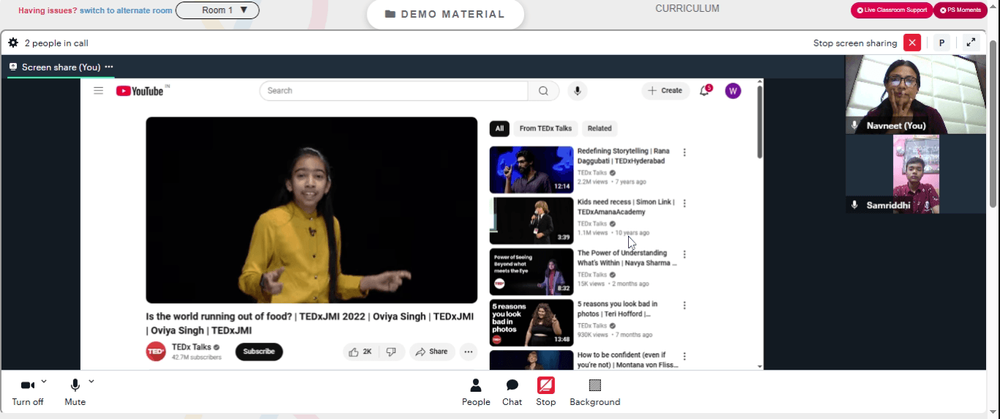Stop screen sharing with bottom Stop icon
The image size is (1000, 419).
(x=546, y=392)
